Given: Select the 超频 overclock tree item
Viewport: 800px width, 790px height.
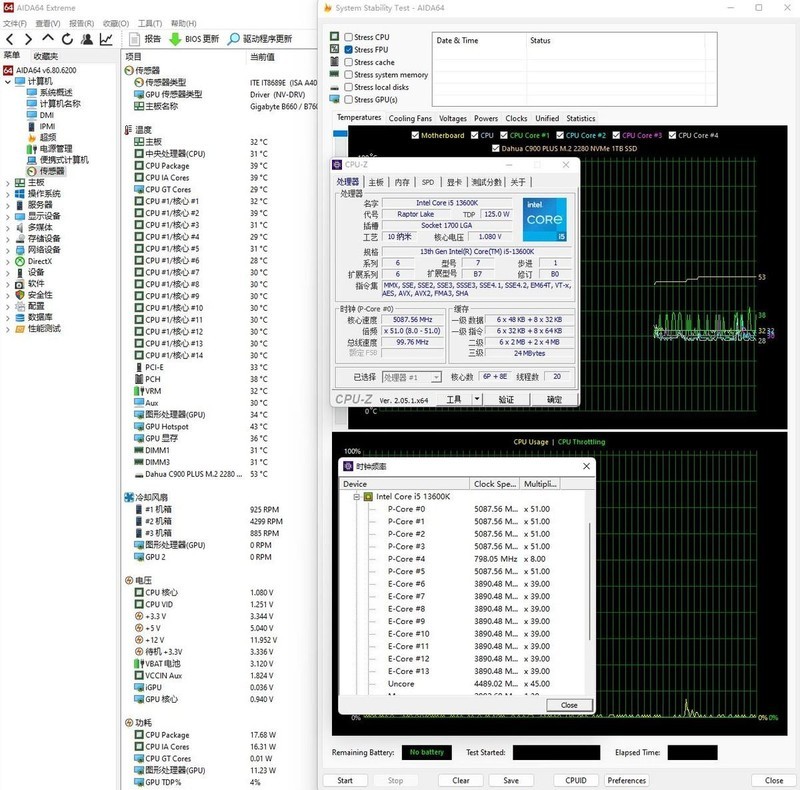Looking at the screenshot, I should [x=47, y=137].
